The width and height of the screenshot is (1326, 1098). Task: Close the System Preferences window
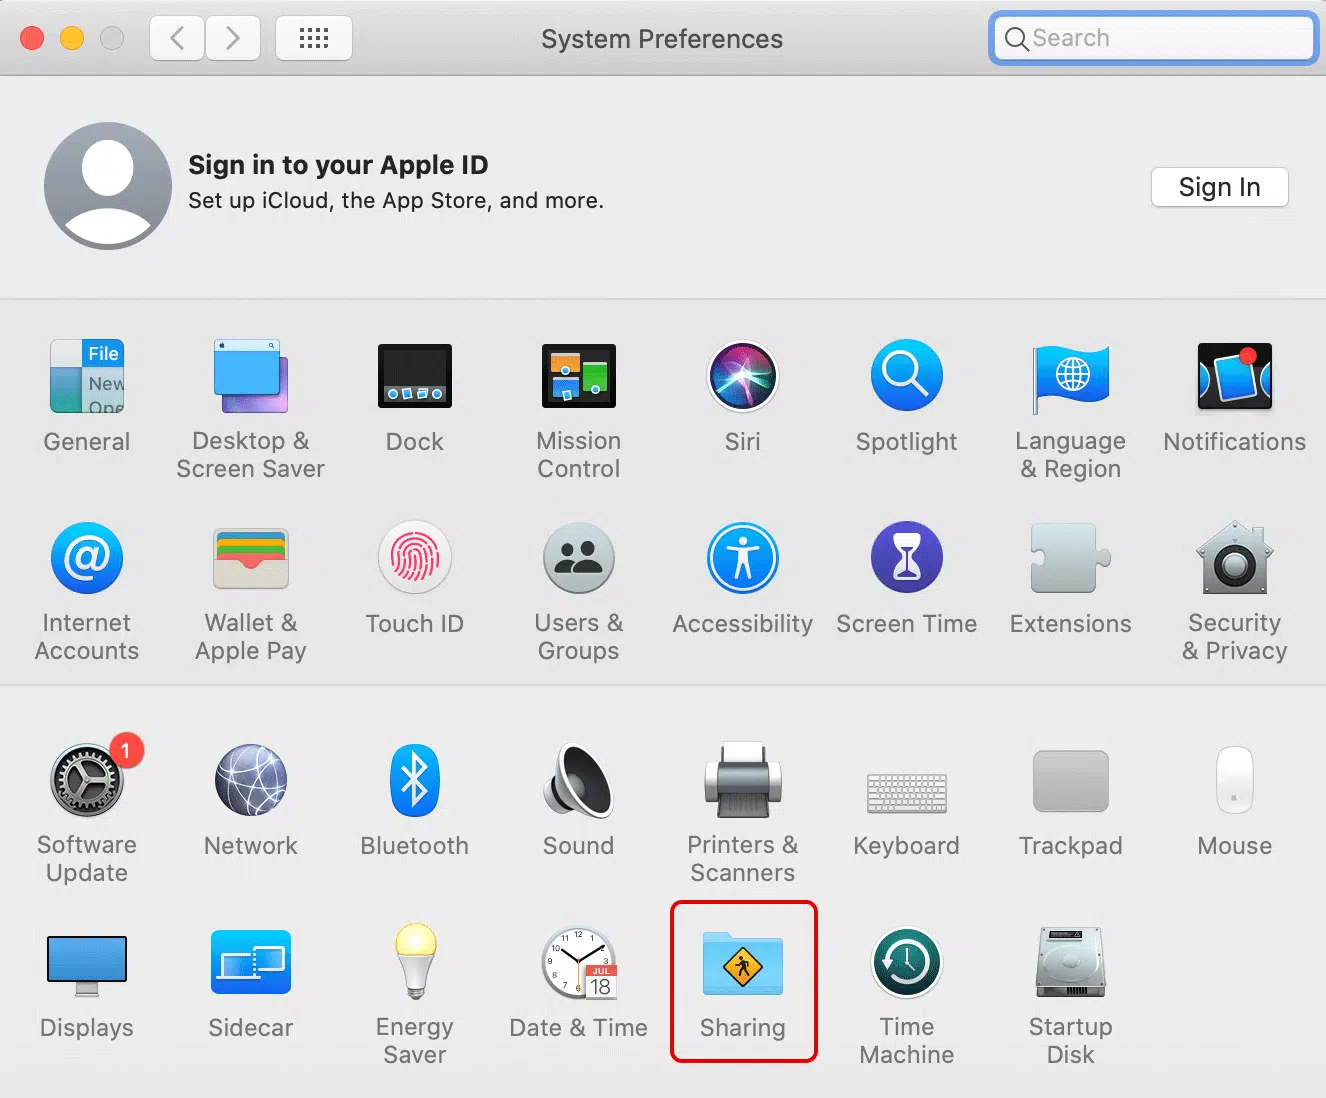[x=32, y=38]
